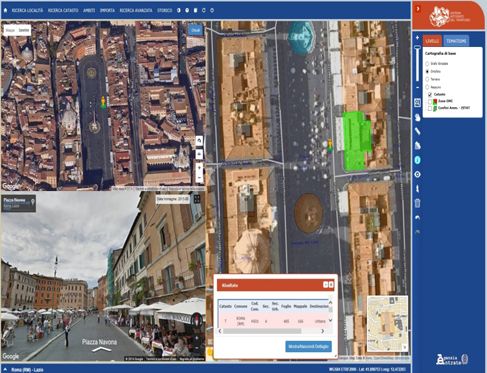Click the document icon in top bar
The width and height of the screenshot is (487, 373).
[x=195, y=10]
